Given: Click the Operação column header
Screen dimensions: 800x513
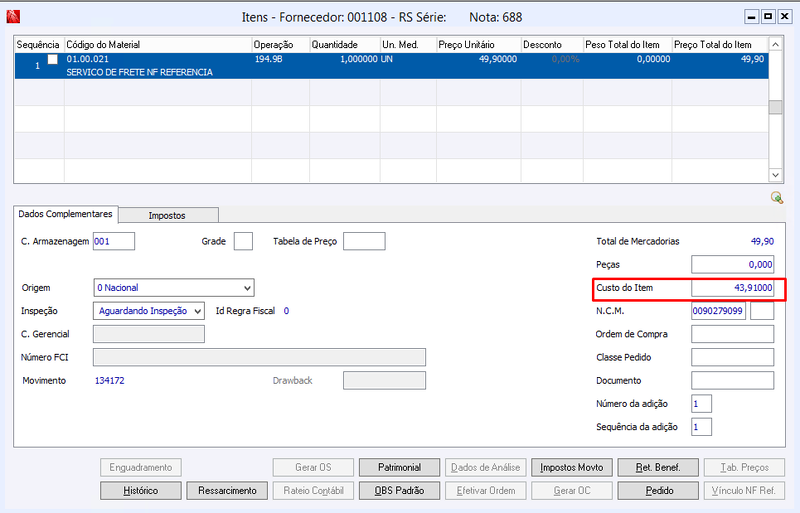Looking at the screenshot, I should (281, 44).
